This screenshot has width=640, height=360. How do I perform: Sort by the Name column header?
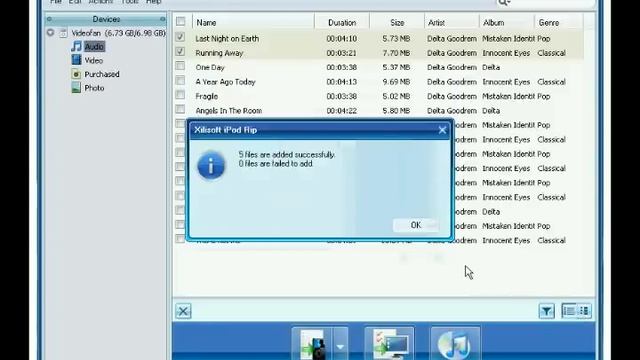[x=253, y=22]
